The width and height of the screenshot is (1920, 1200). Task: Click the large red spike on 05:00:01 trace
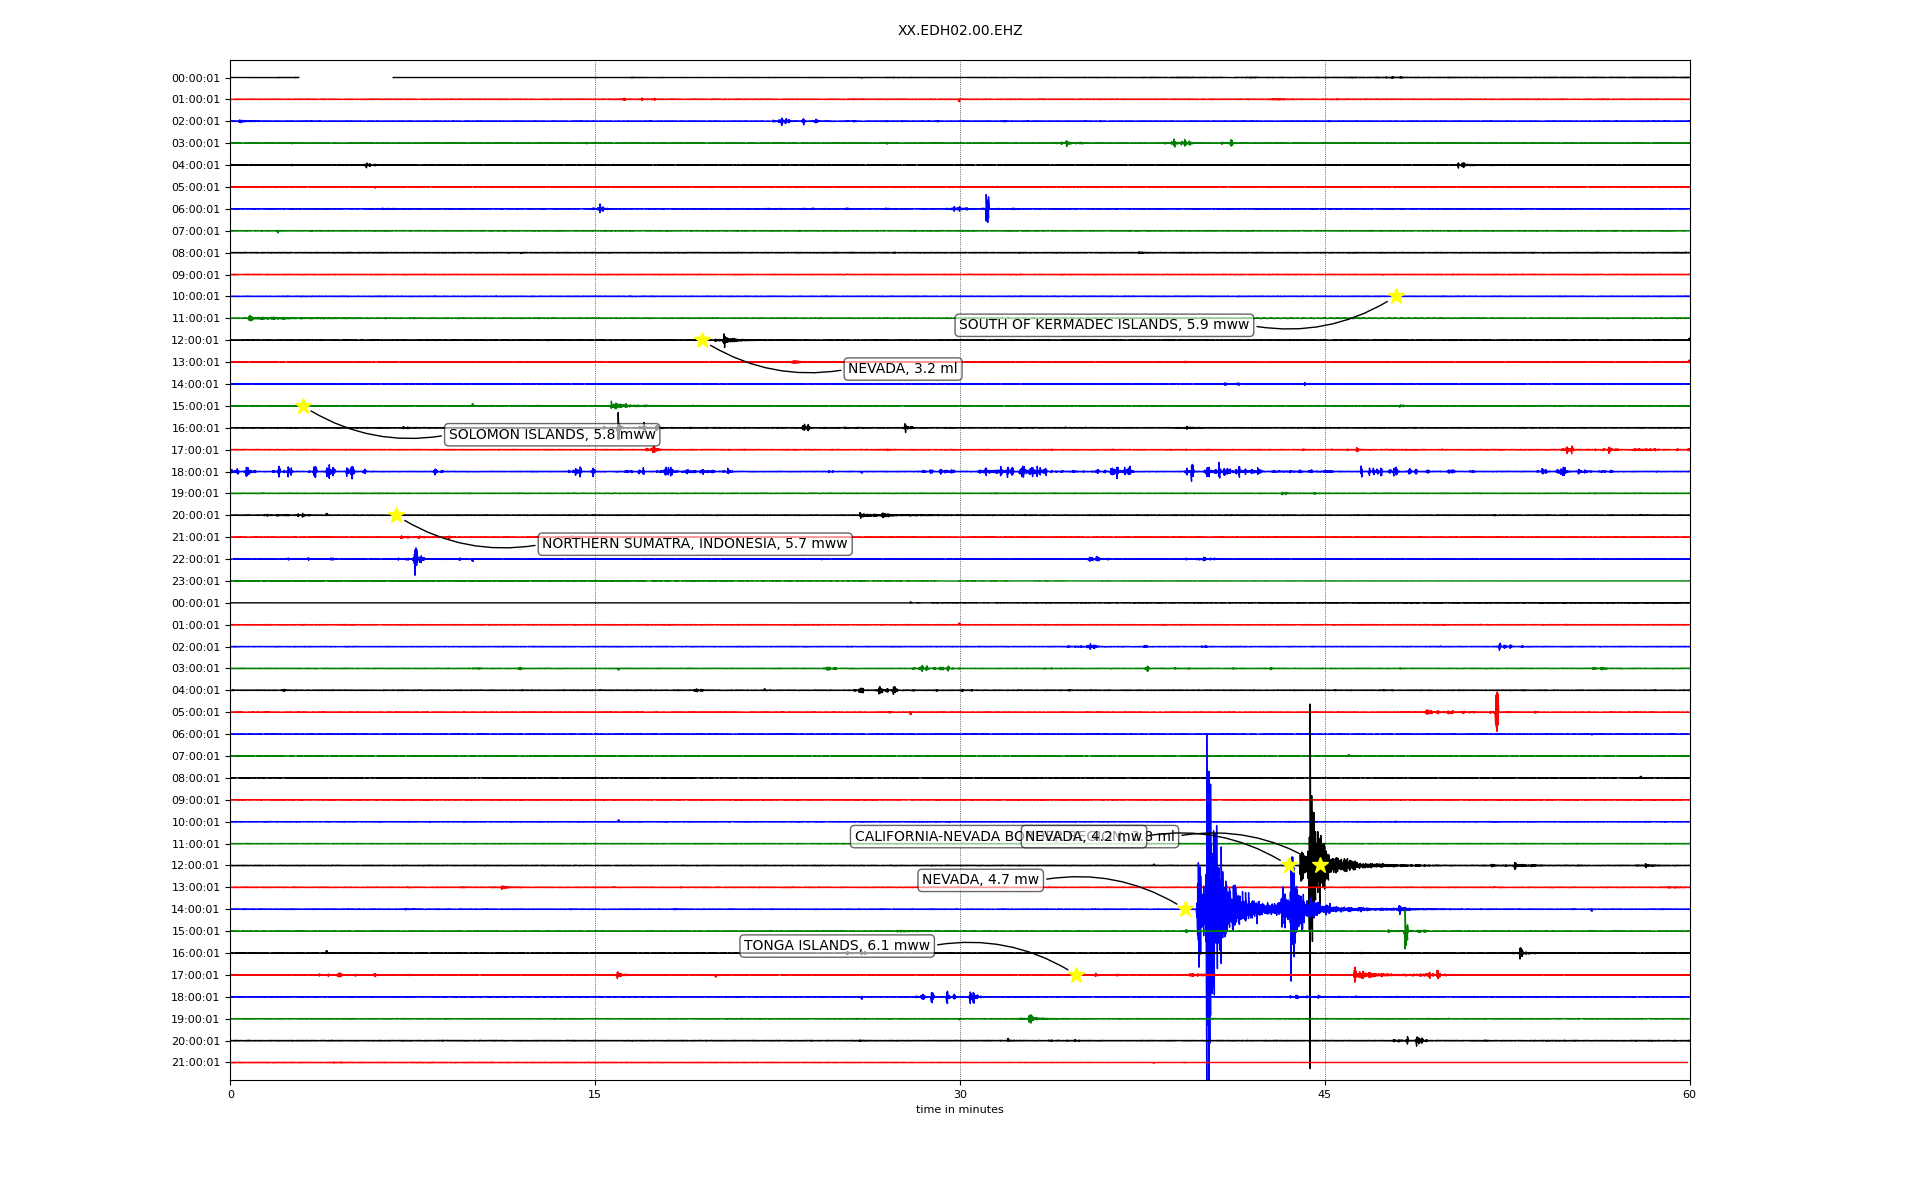coord(1496,711)
